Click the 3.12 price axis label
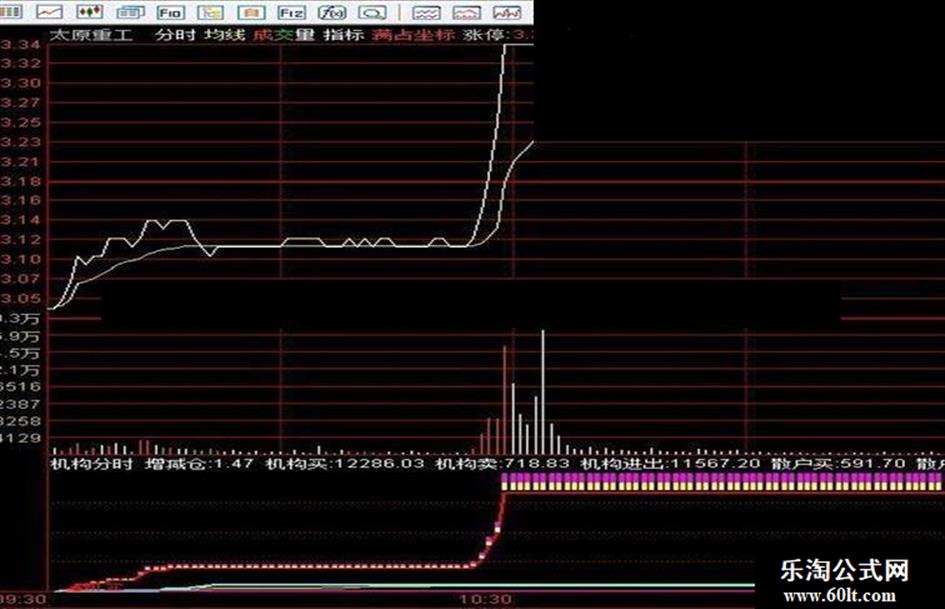This screenshot has width=945, height=609. (x=20, y=240)
